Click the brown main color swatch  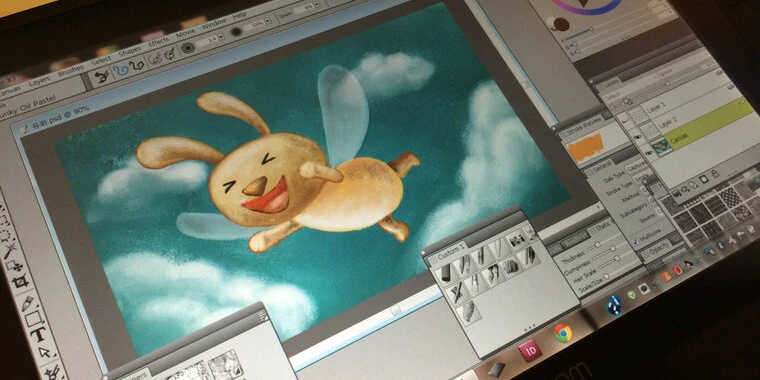(x=562, y=24)
